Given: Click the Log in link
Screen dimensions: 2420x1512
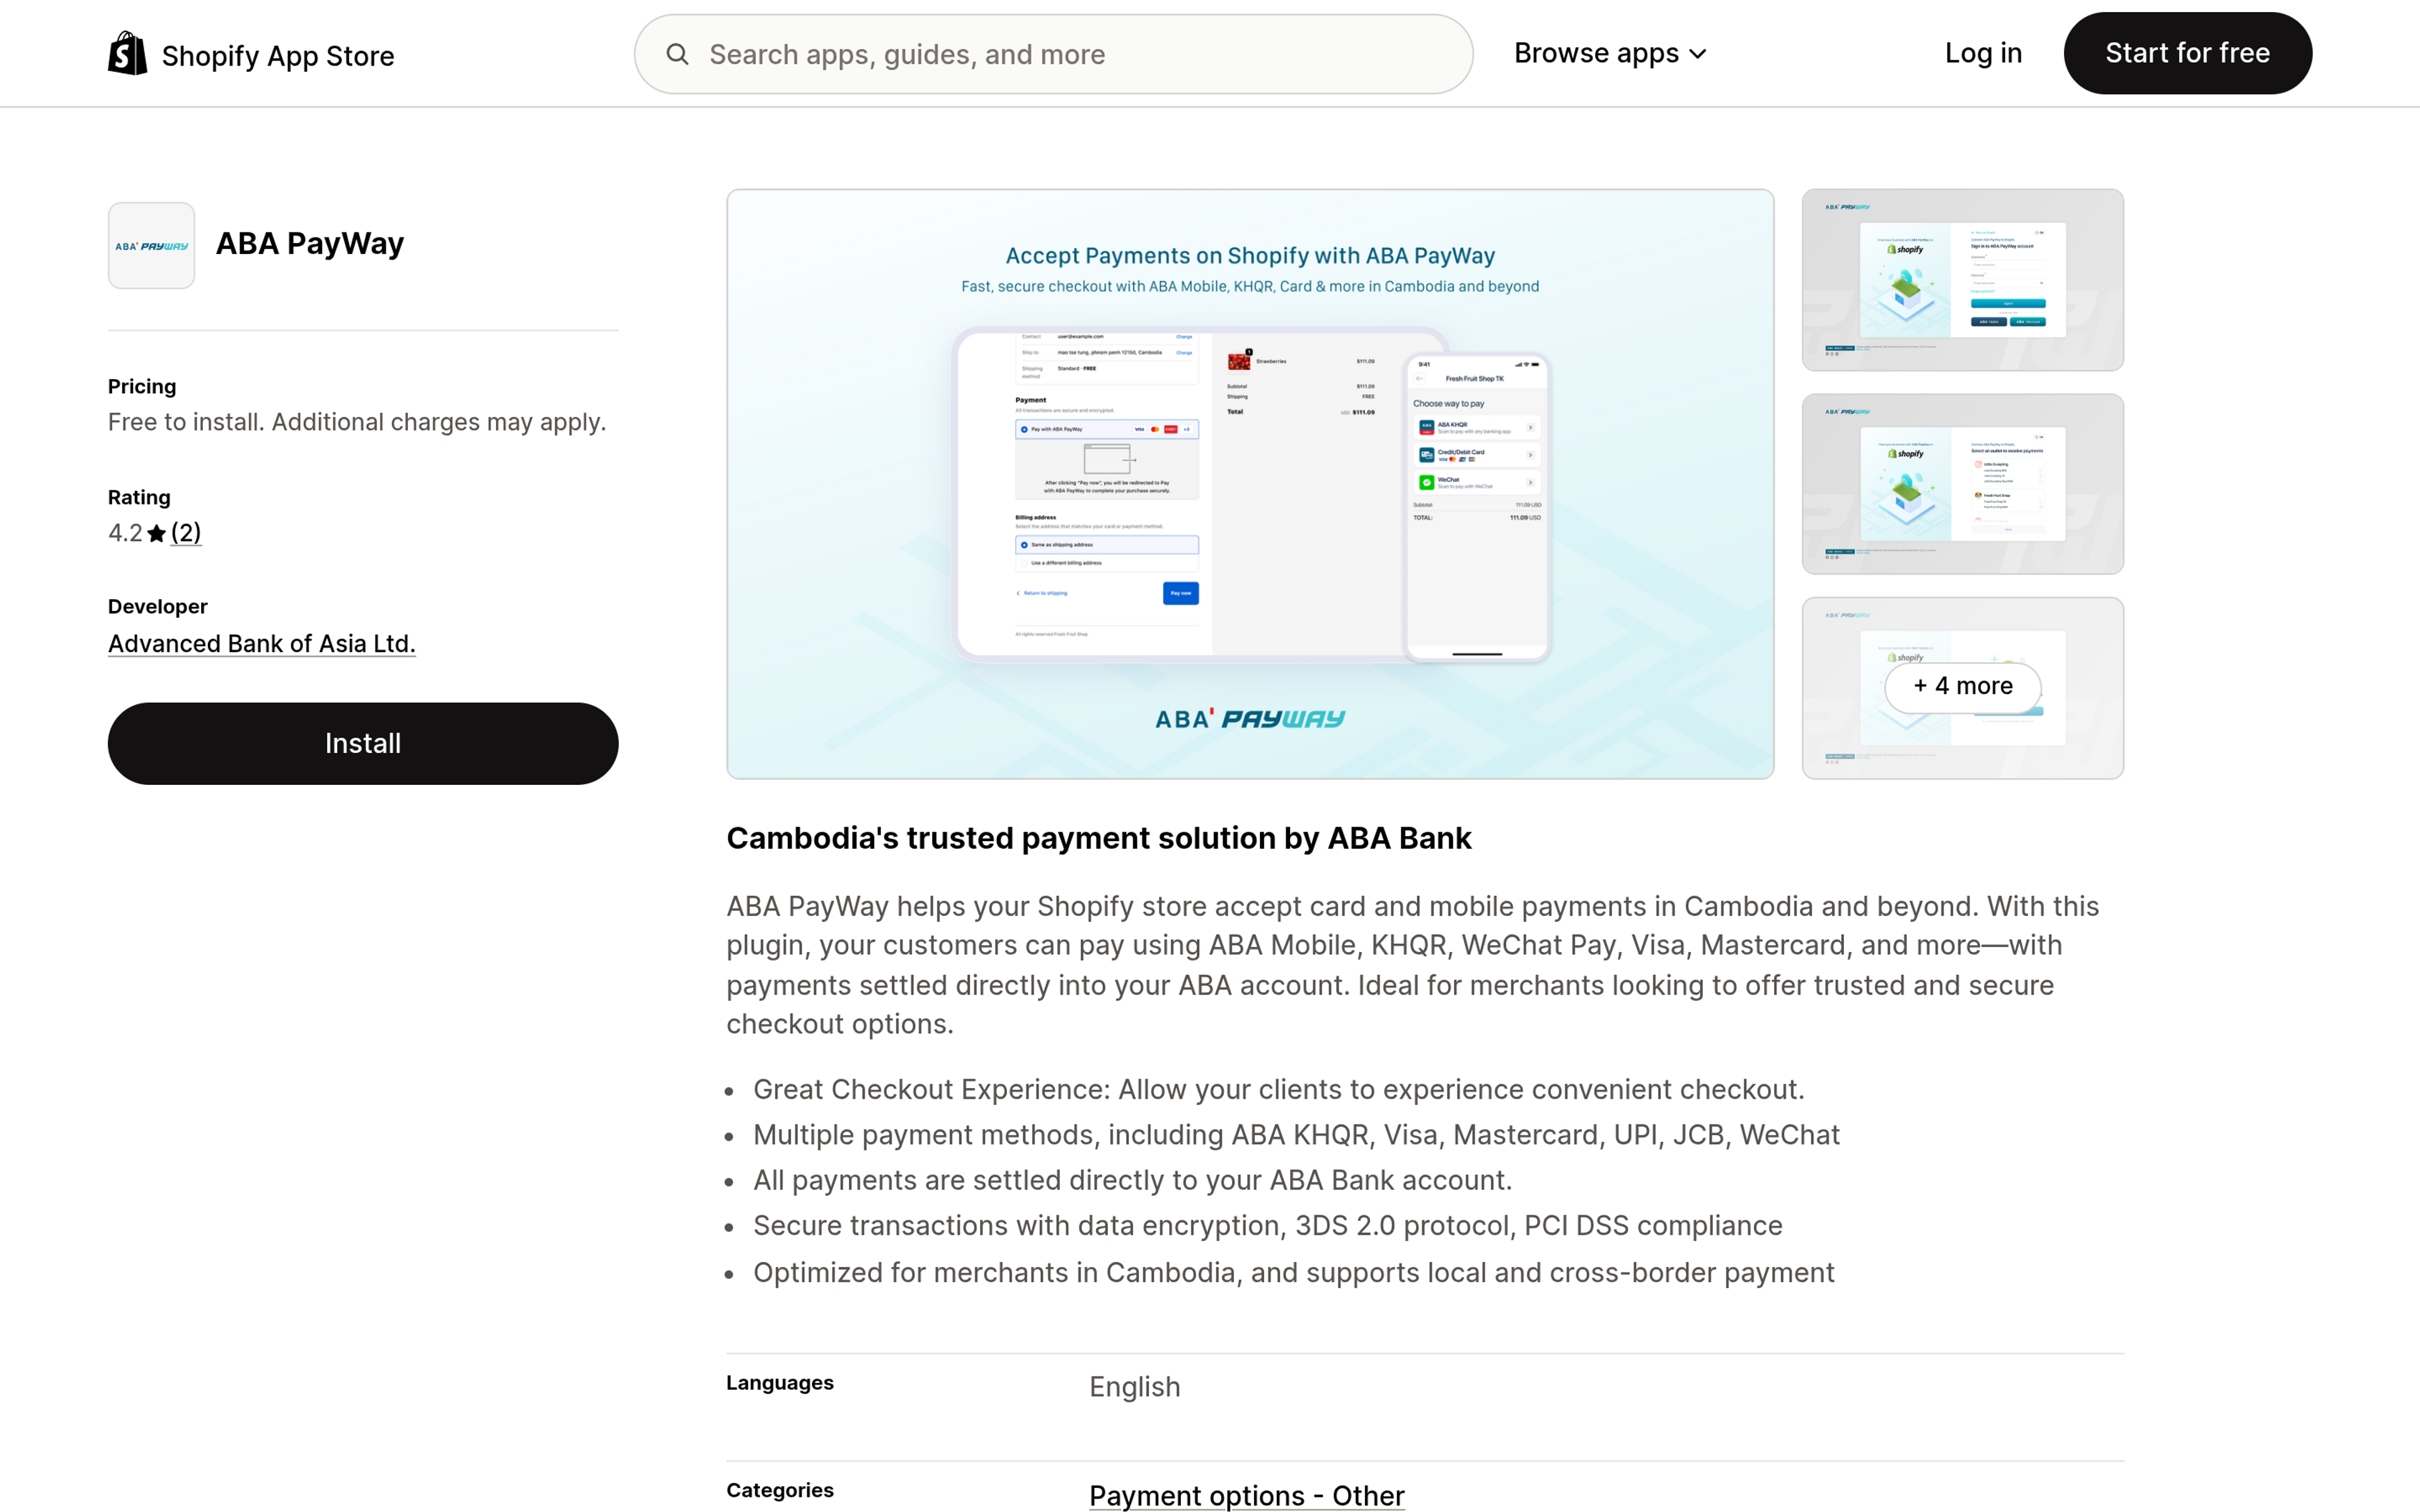Looking at the screenshot, I should tap(1983, 53).
